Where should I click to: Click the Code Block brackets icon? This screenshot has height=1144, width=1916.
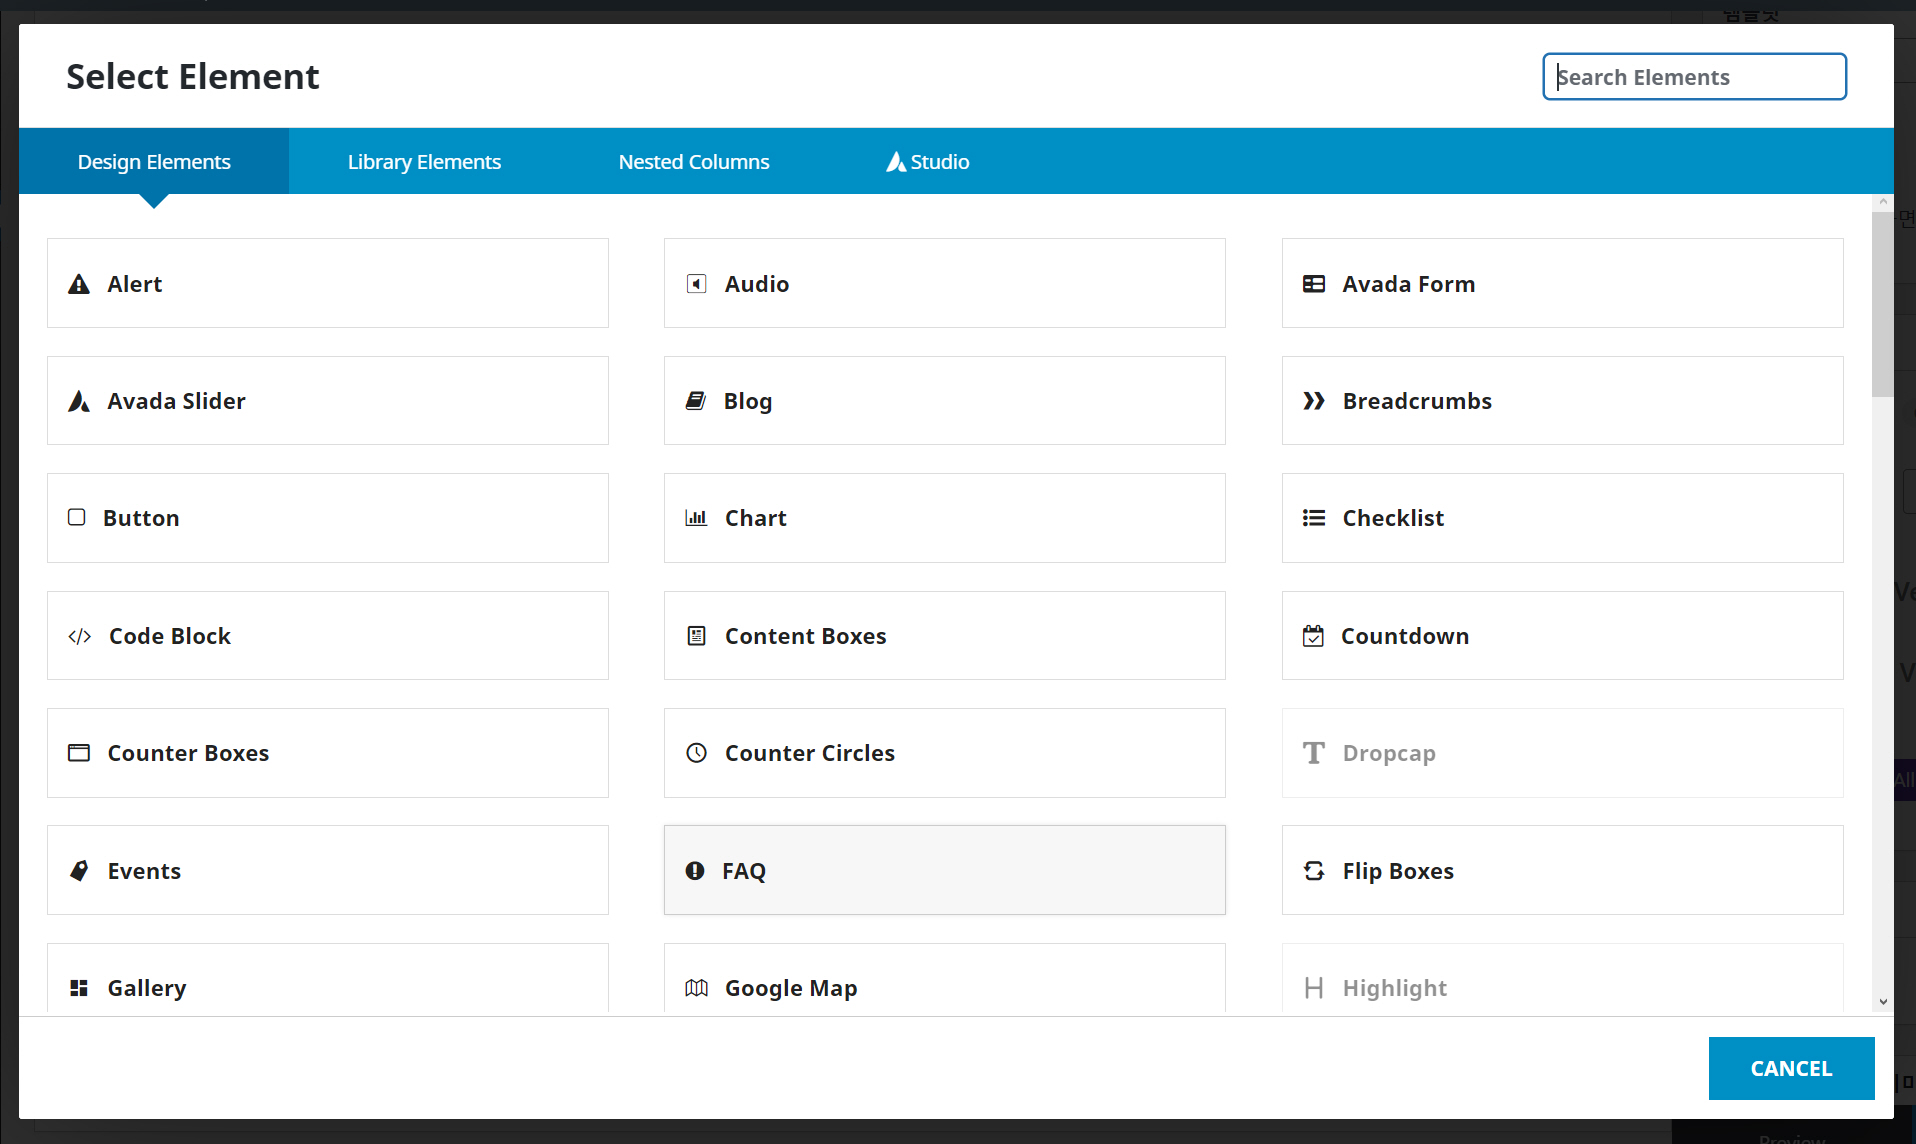coord(80,637)
